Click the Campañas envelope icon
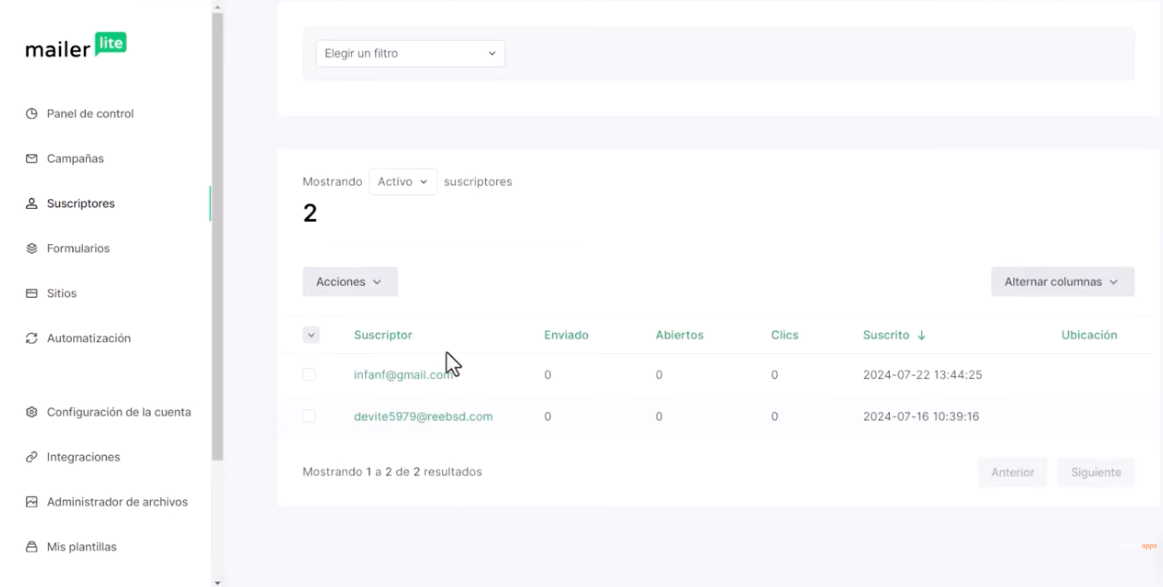 click(x=31, y=159)
